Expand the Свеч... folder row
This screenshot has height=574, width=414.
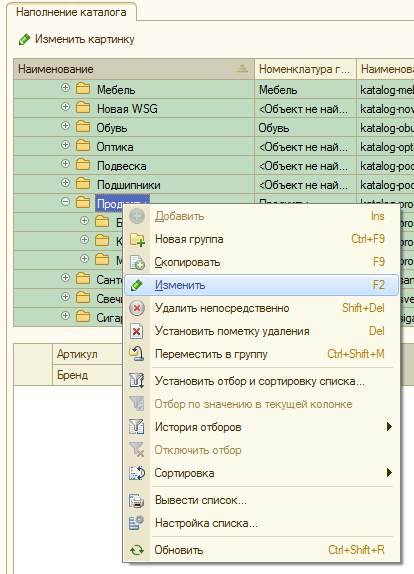(x=65, y=297)
